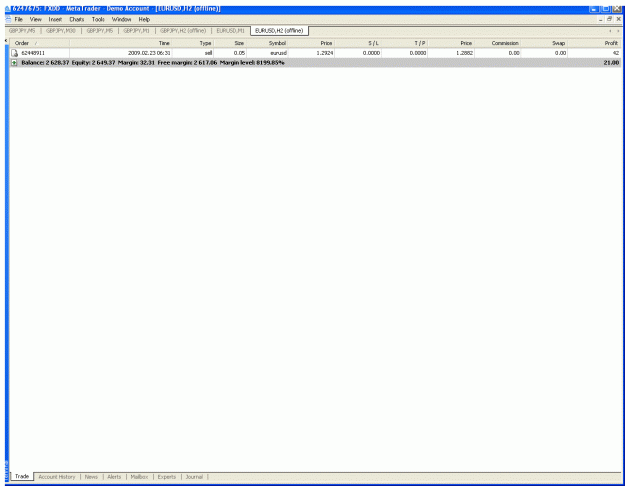The height and width of the screenshot is (486, 625).
Task: Click the open time 2009.02.23 06:31
Action: pos(149,53)
